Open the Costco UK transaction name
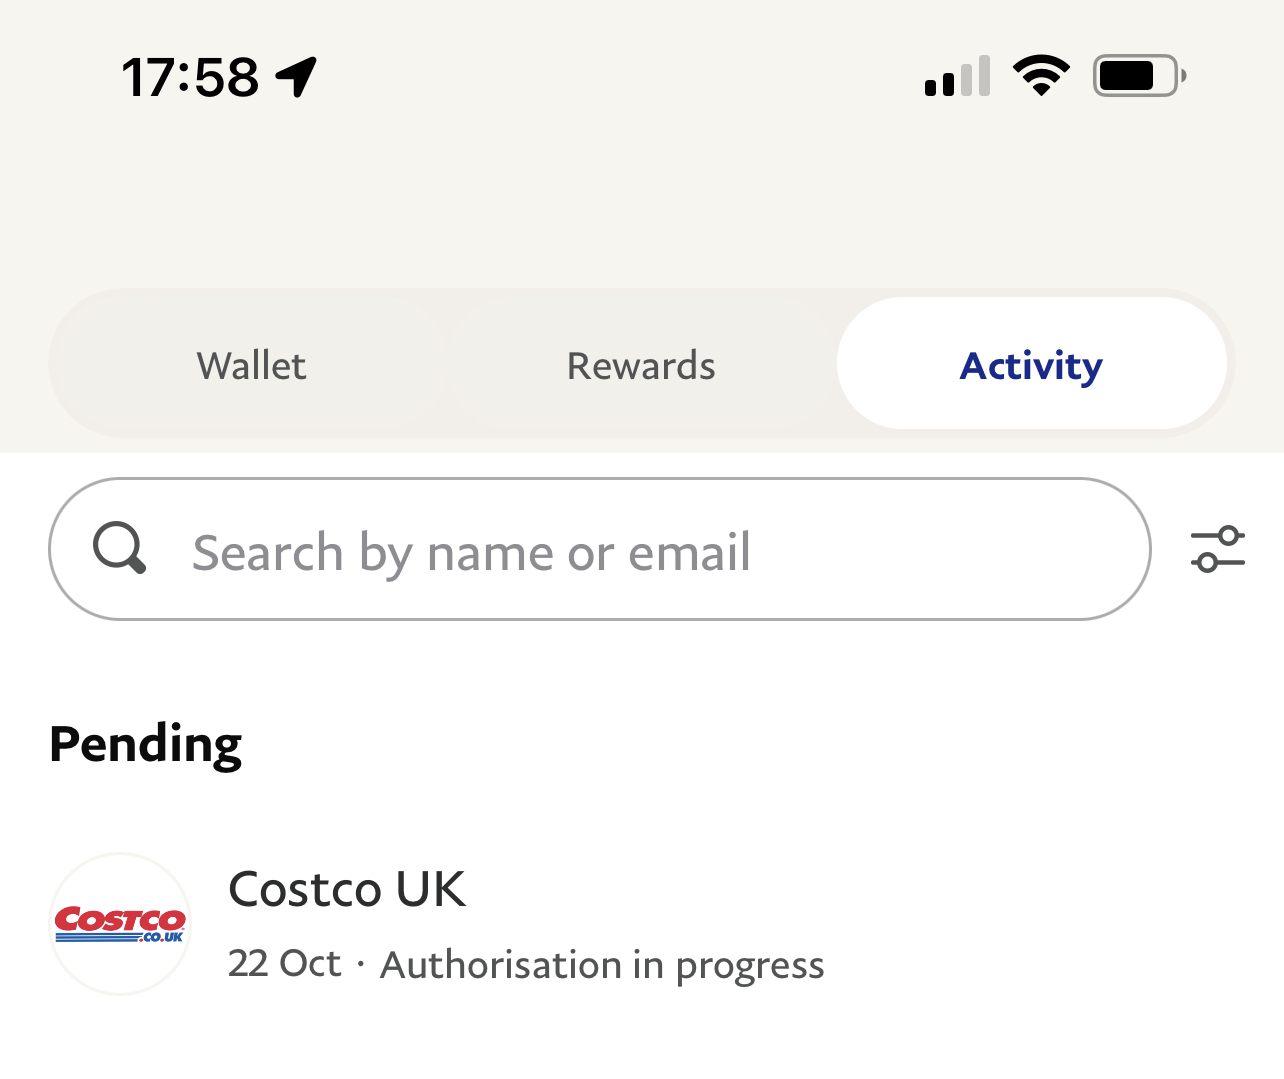The height and width of the screenshot is (1079, 1284). pyautogui.click(x=347, y=888)
